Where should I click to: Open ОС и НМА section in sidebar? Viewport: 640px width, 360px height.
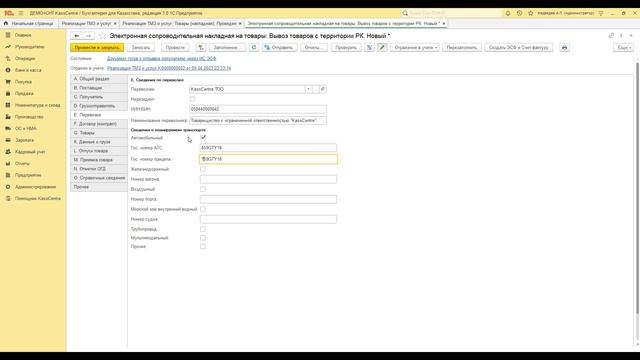coord(25,129)
